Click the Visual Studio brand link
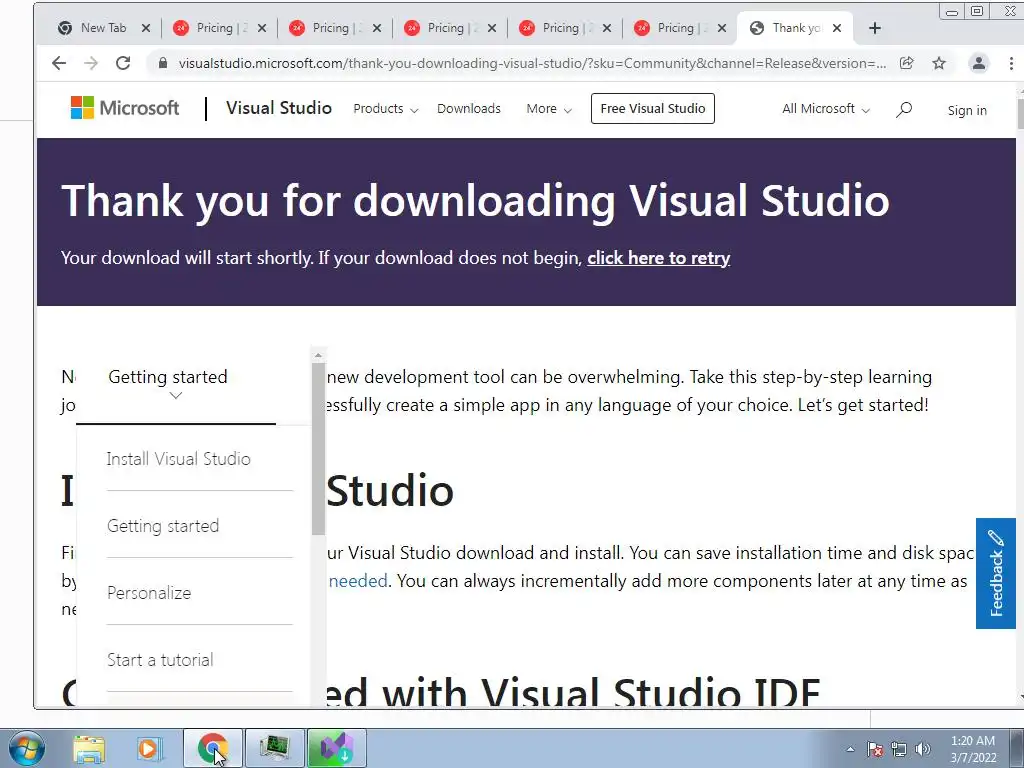 click(279, 108)
